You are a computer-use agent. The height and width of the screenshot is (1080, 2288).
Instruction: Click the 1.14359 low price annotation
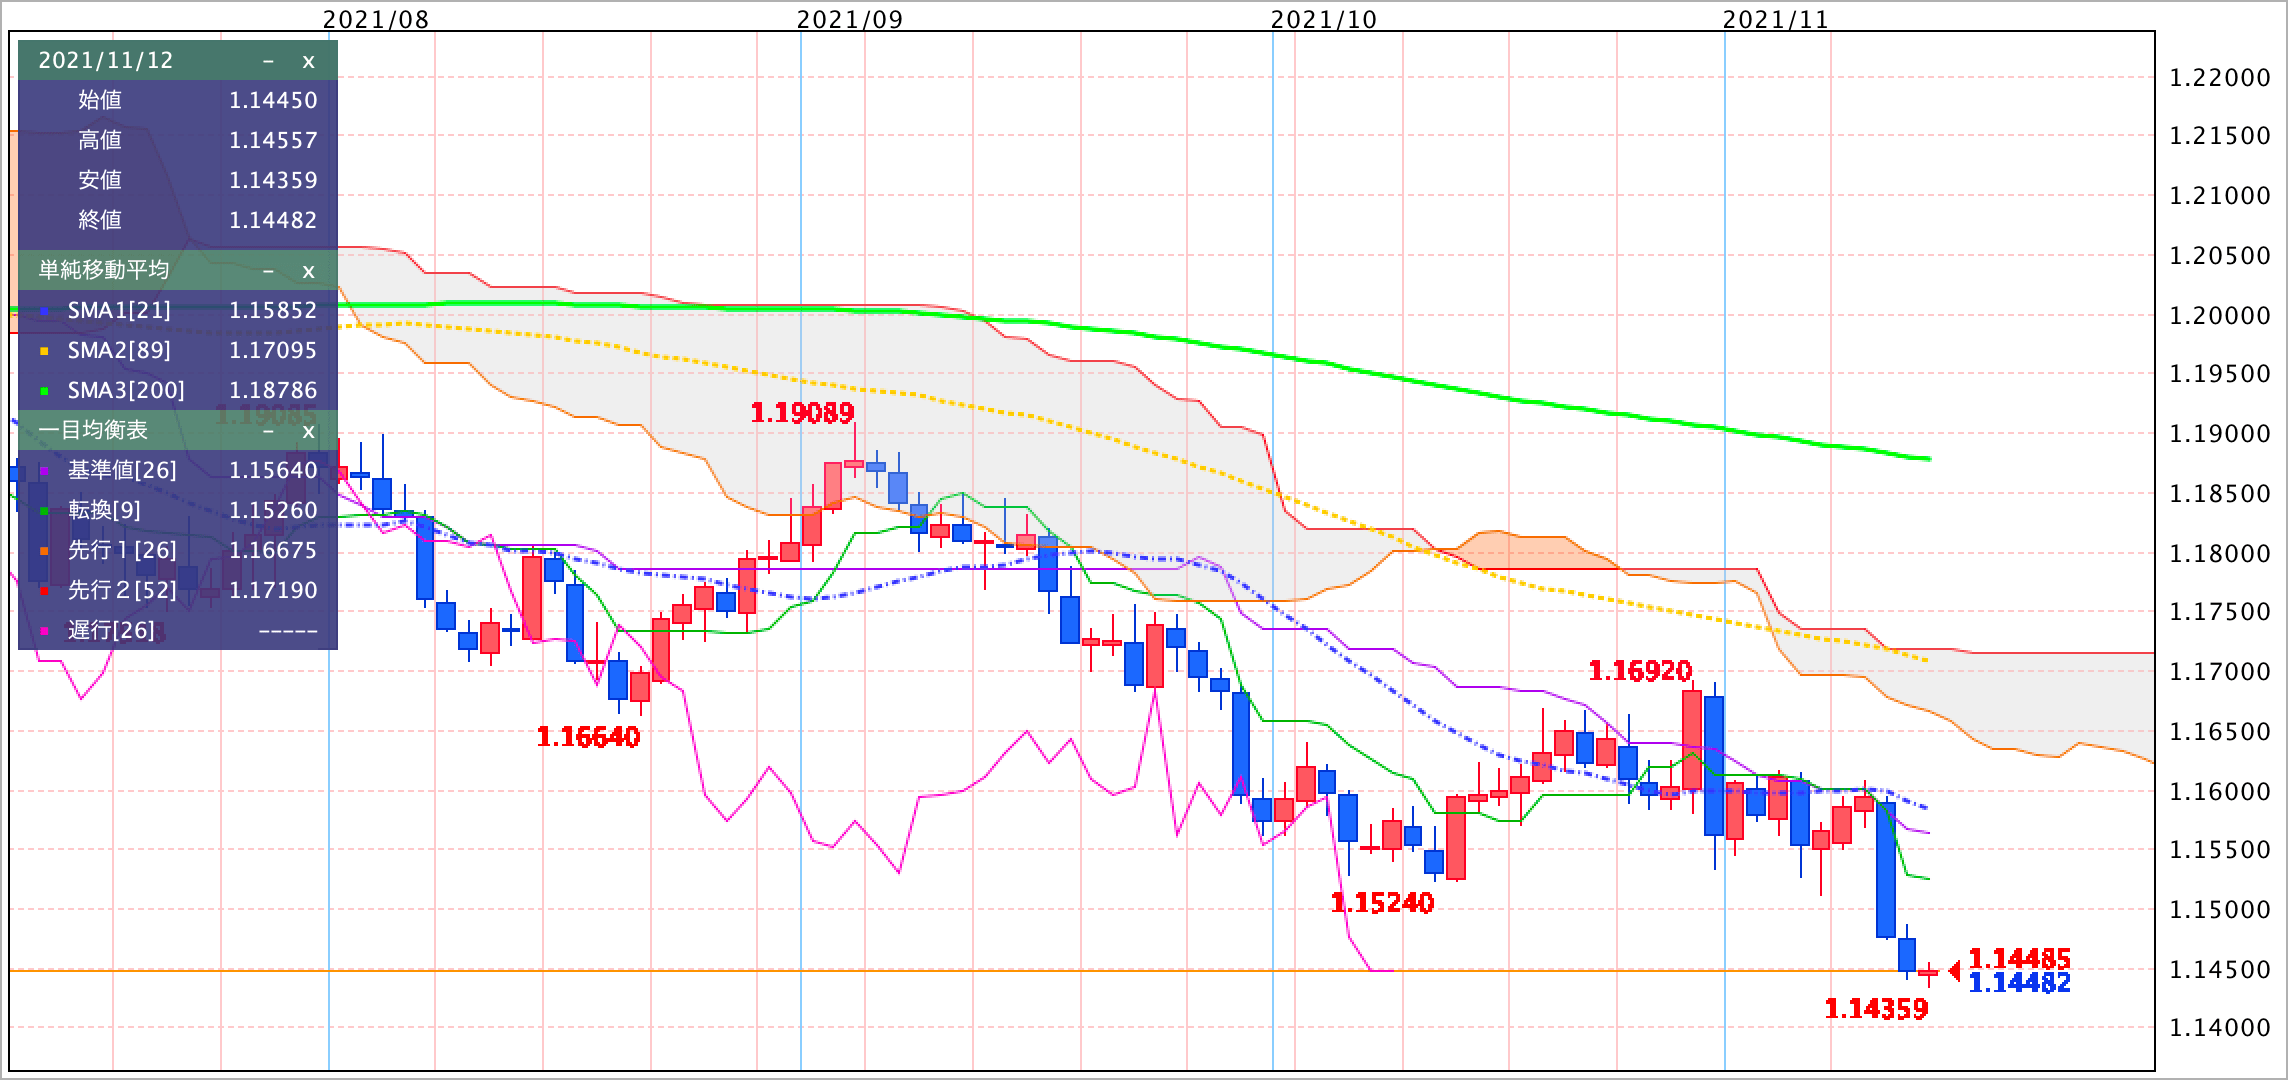(x=1876, y=1010)
